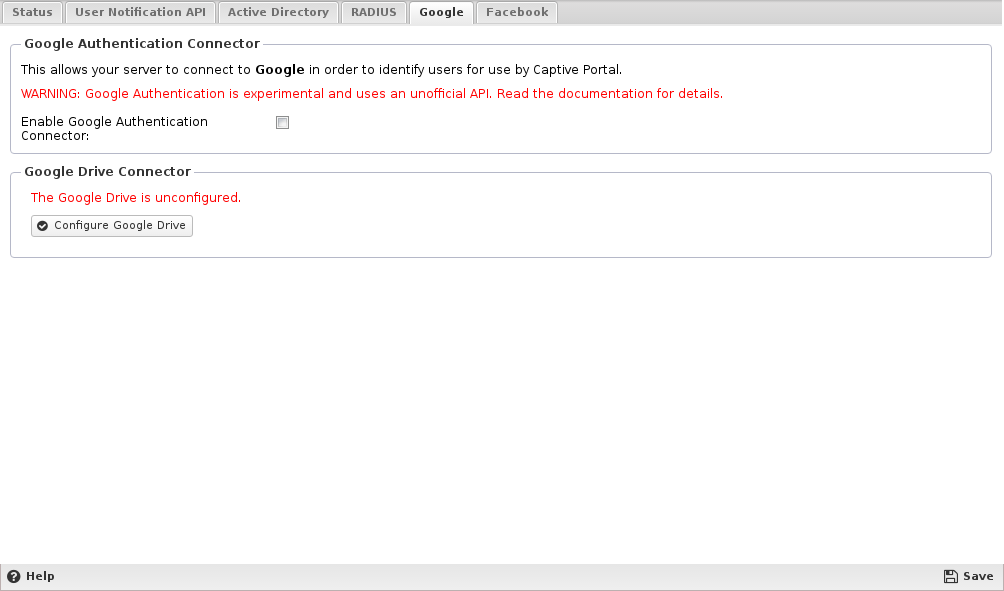Click checkmark icon on Configure Google Drive
The image size is (1004, 591).
[42, 226]
